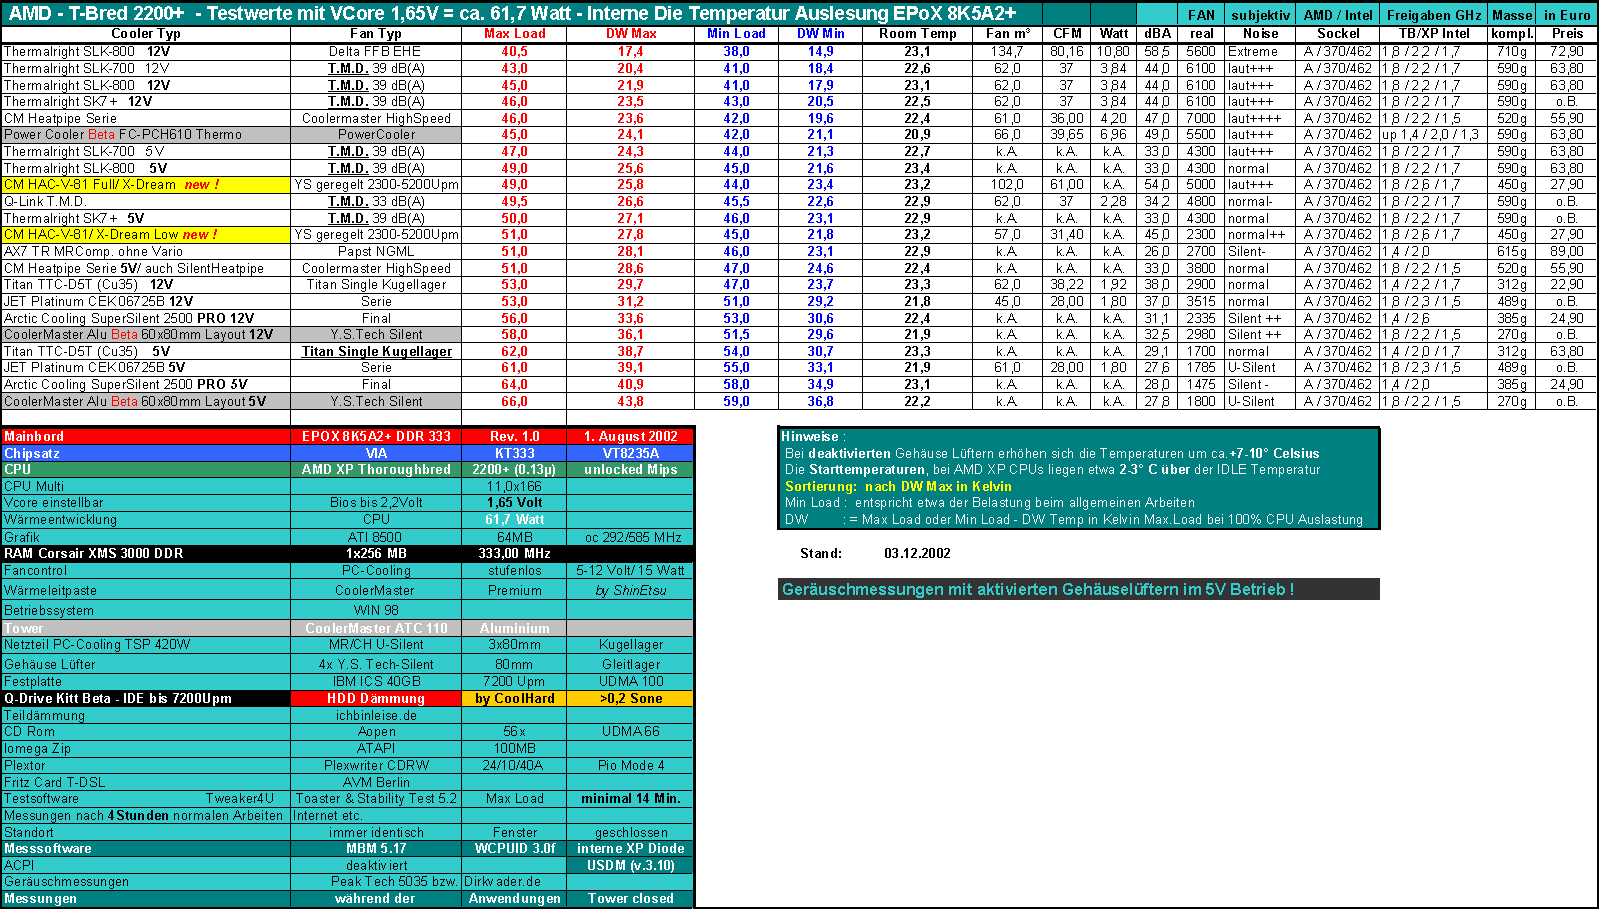Select the 'KT333' chipset cell
Image resolution: width=1600 pixels, height=910 pixels.
click(x=514, y=454)
